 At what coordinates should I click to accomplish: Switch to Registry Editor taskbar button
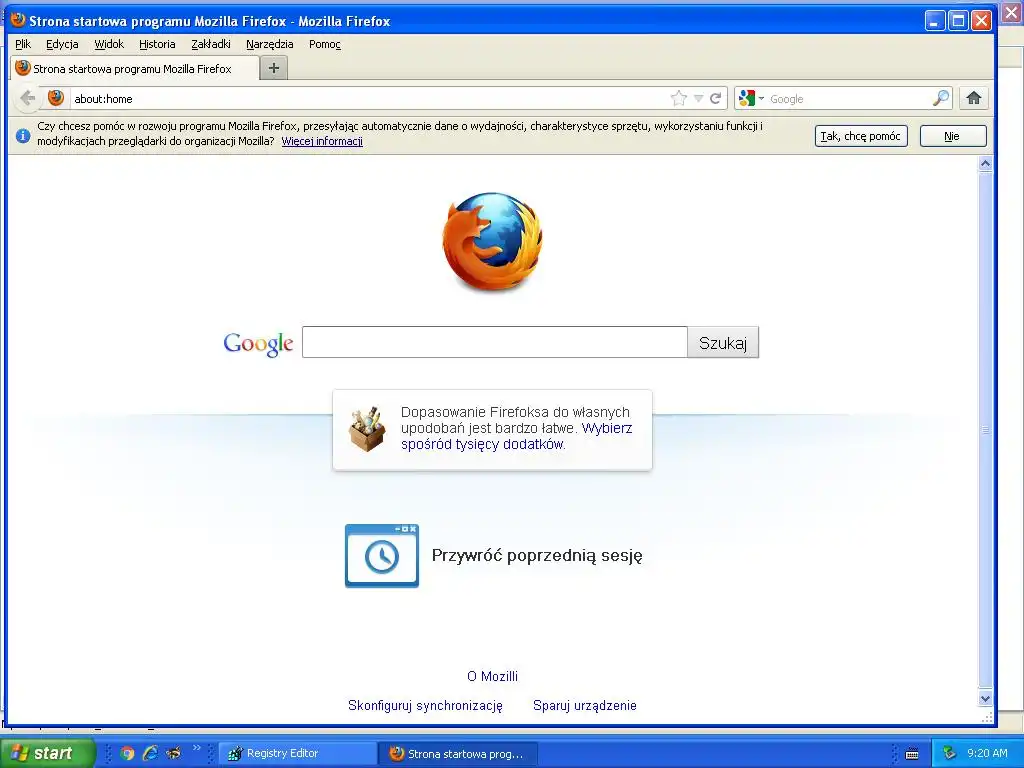pos(298,754)
